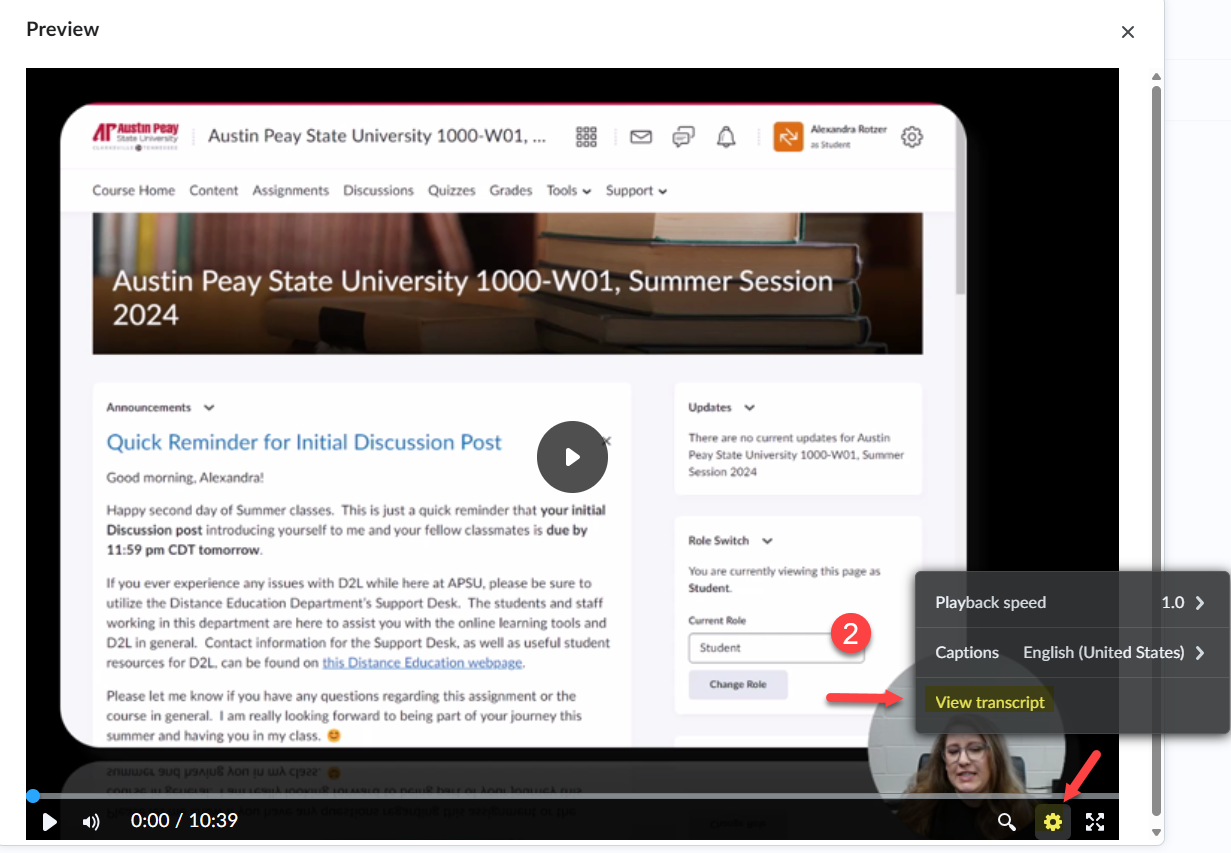This screenshot has width=1231, height=853.
Task: Collapse the Announcements section chevron
Action: [x=208, y=407]
